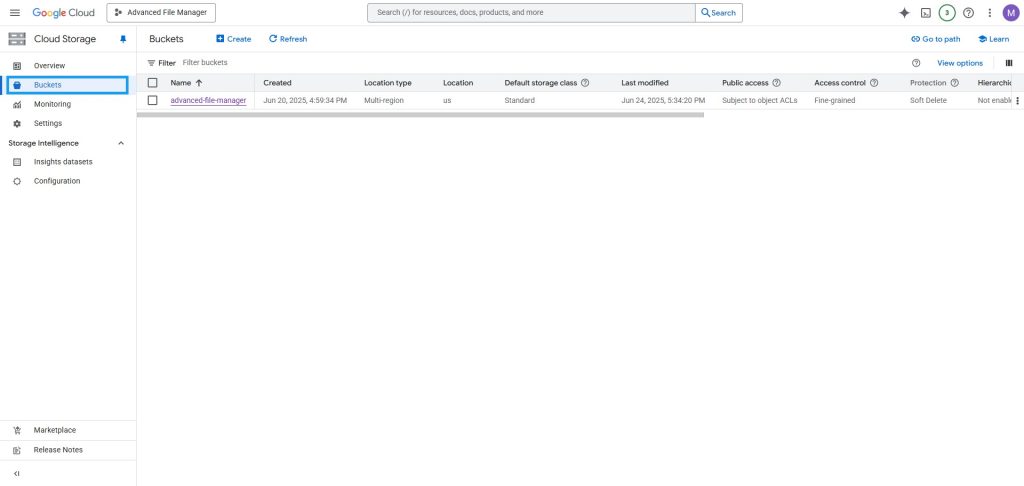1024x486 pixels.
Task: Check the advanced-file-manager row checkbox
Action: pyautogui.click(x=153, y=100)
